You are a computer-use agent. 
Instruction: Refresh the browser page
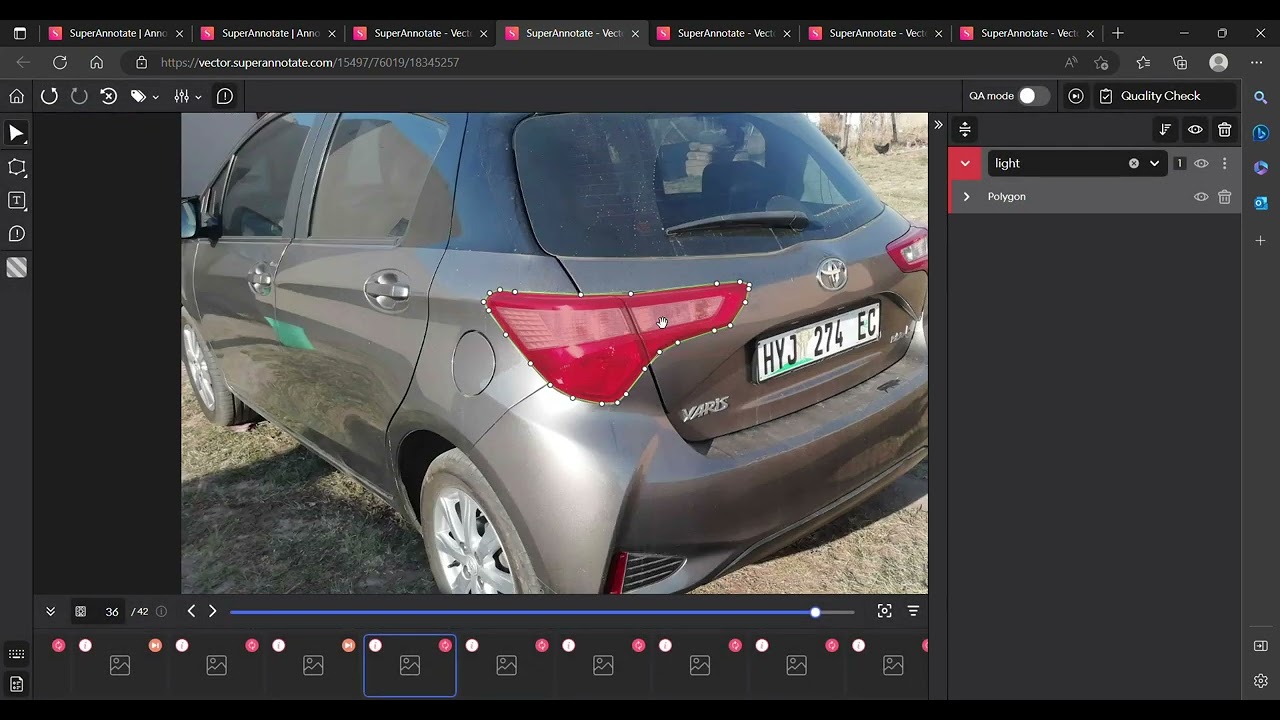(x=60, y=62)
